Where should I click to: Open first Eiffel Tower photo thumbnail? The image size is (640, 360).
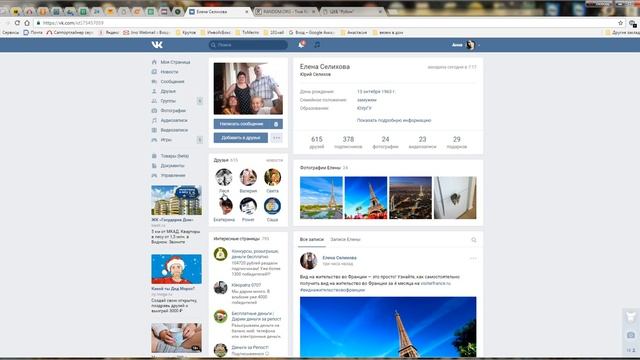click(321, 198)
